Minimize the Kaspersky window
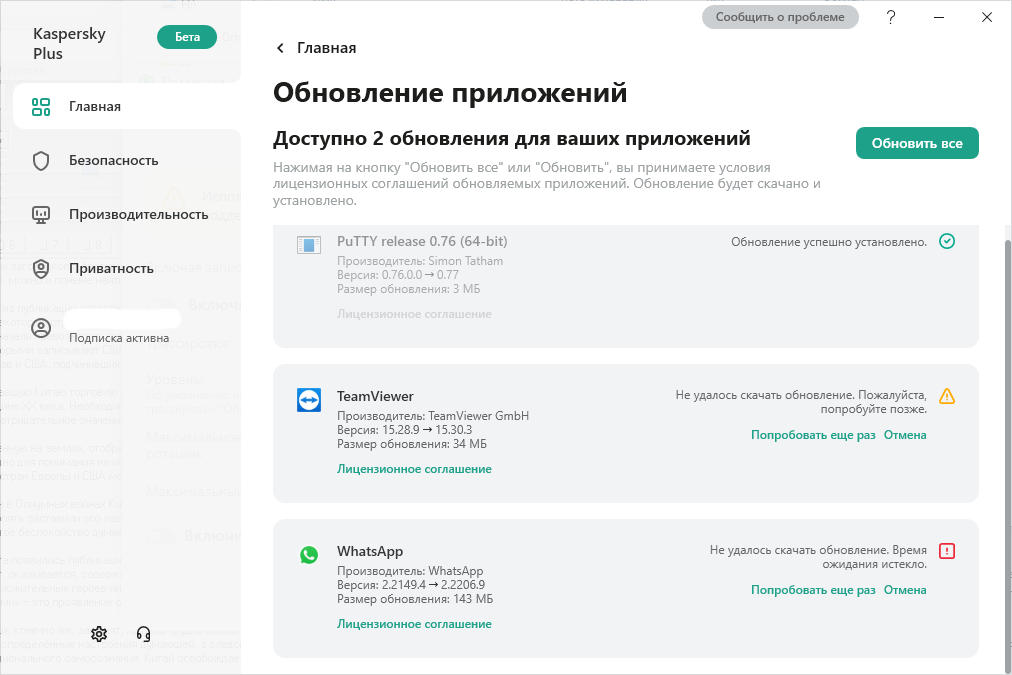The width and height of the screenshot is (1012, 675). pyautogui.click(x=939, y=17)
